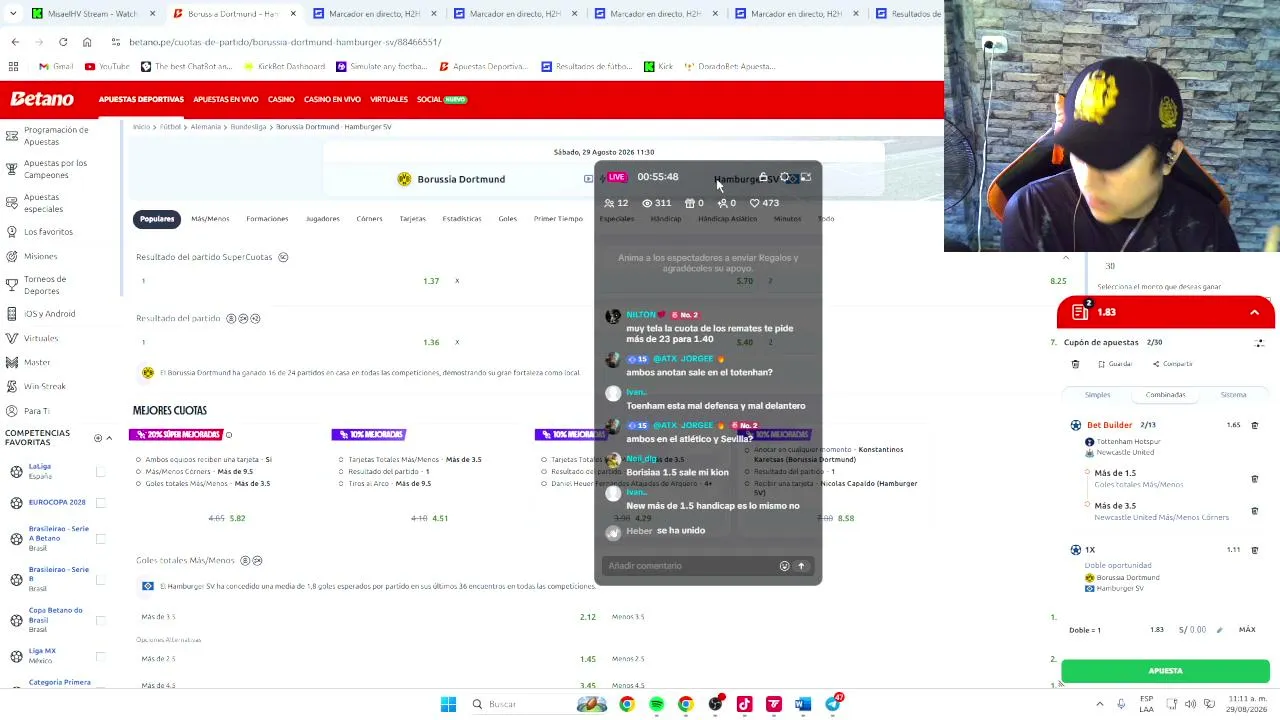Collapse the Competencias Favoritas section
Screen dimensions: 1280x720
tap(109, 438)
